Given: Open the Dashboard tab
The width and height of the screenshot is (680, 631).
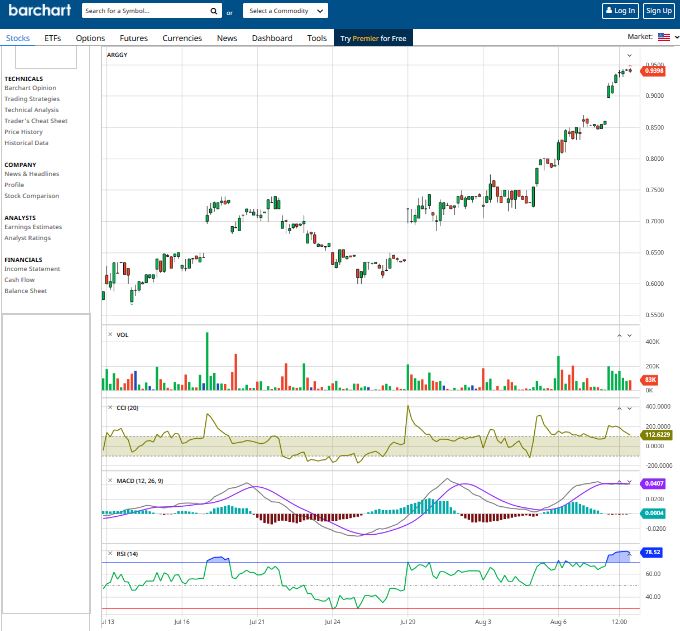Looking at the screenshot, I should point(272,38).
